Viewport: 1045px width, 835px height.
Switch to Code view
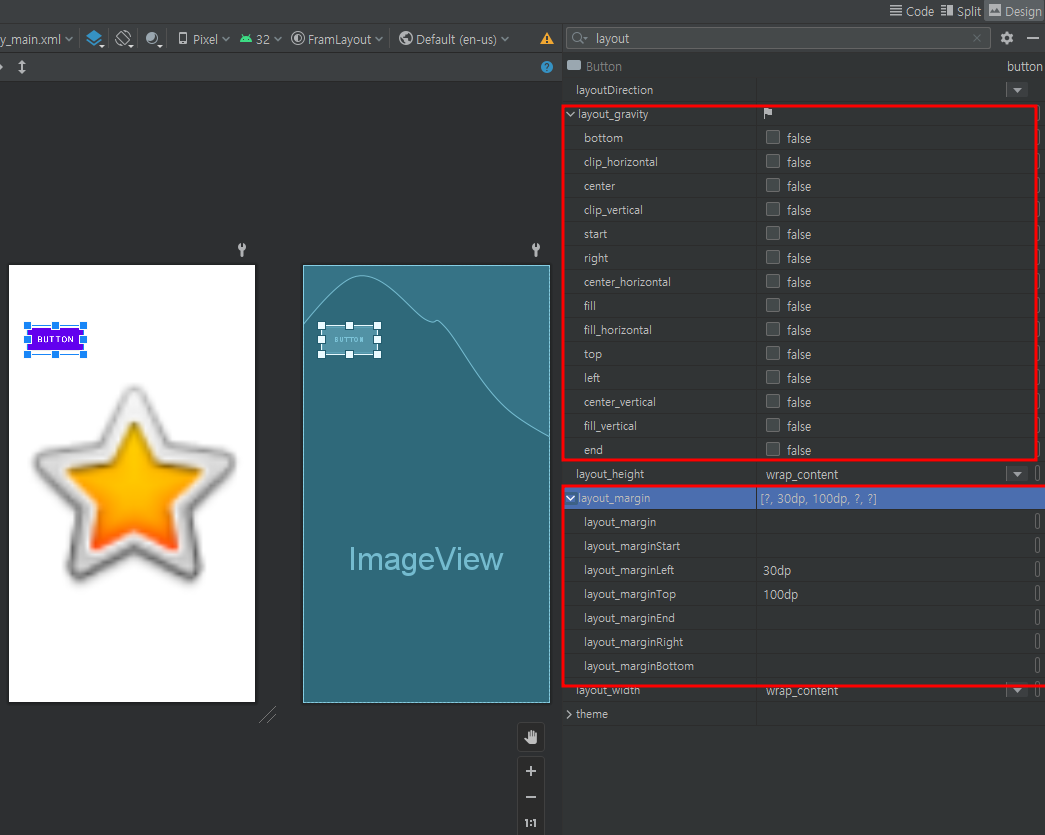point(912,11)
